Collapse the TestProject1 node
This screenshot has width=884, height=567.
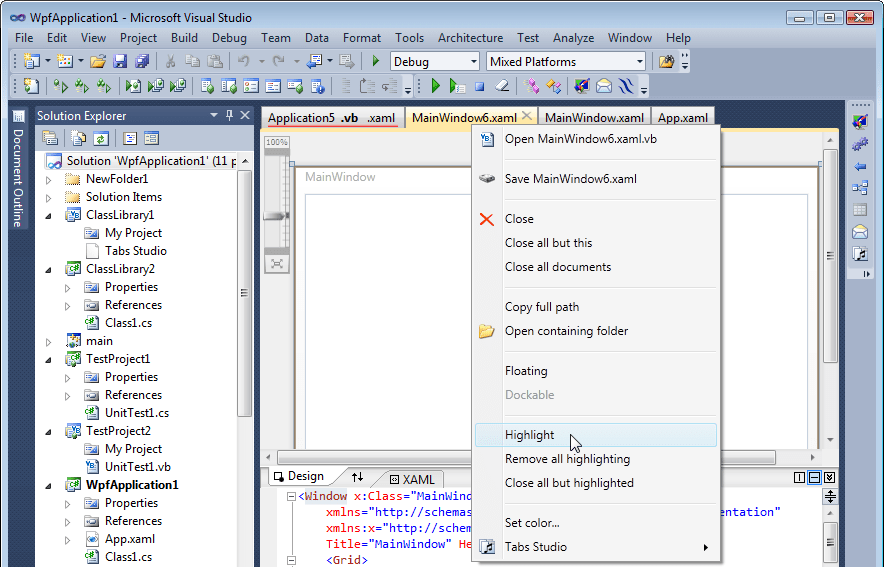[x=48, y=360]
